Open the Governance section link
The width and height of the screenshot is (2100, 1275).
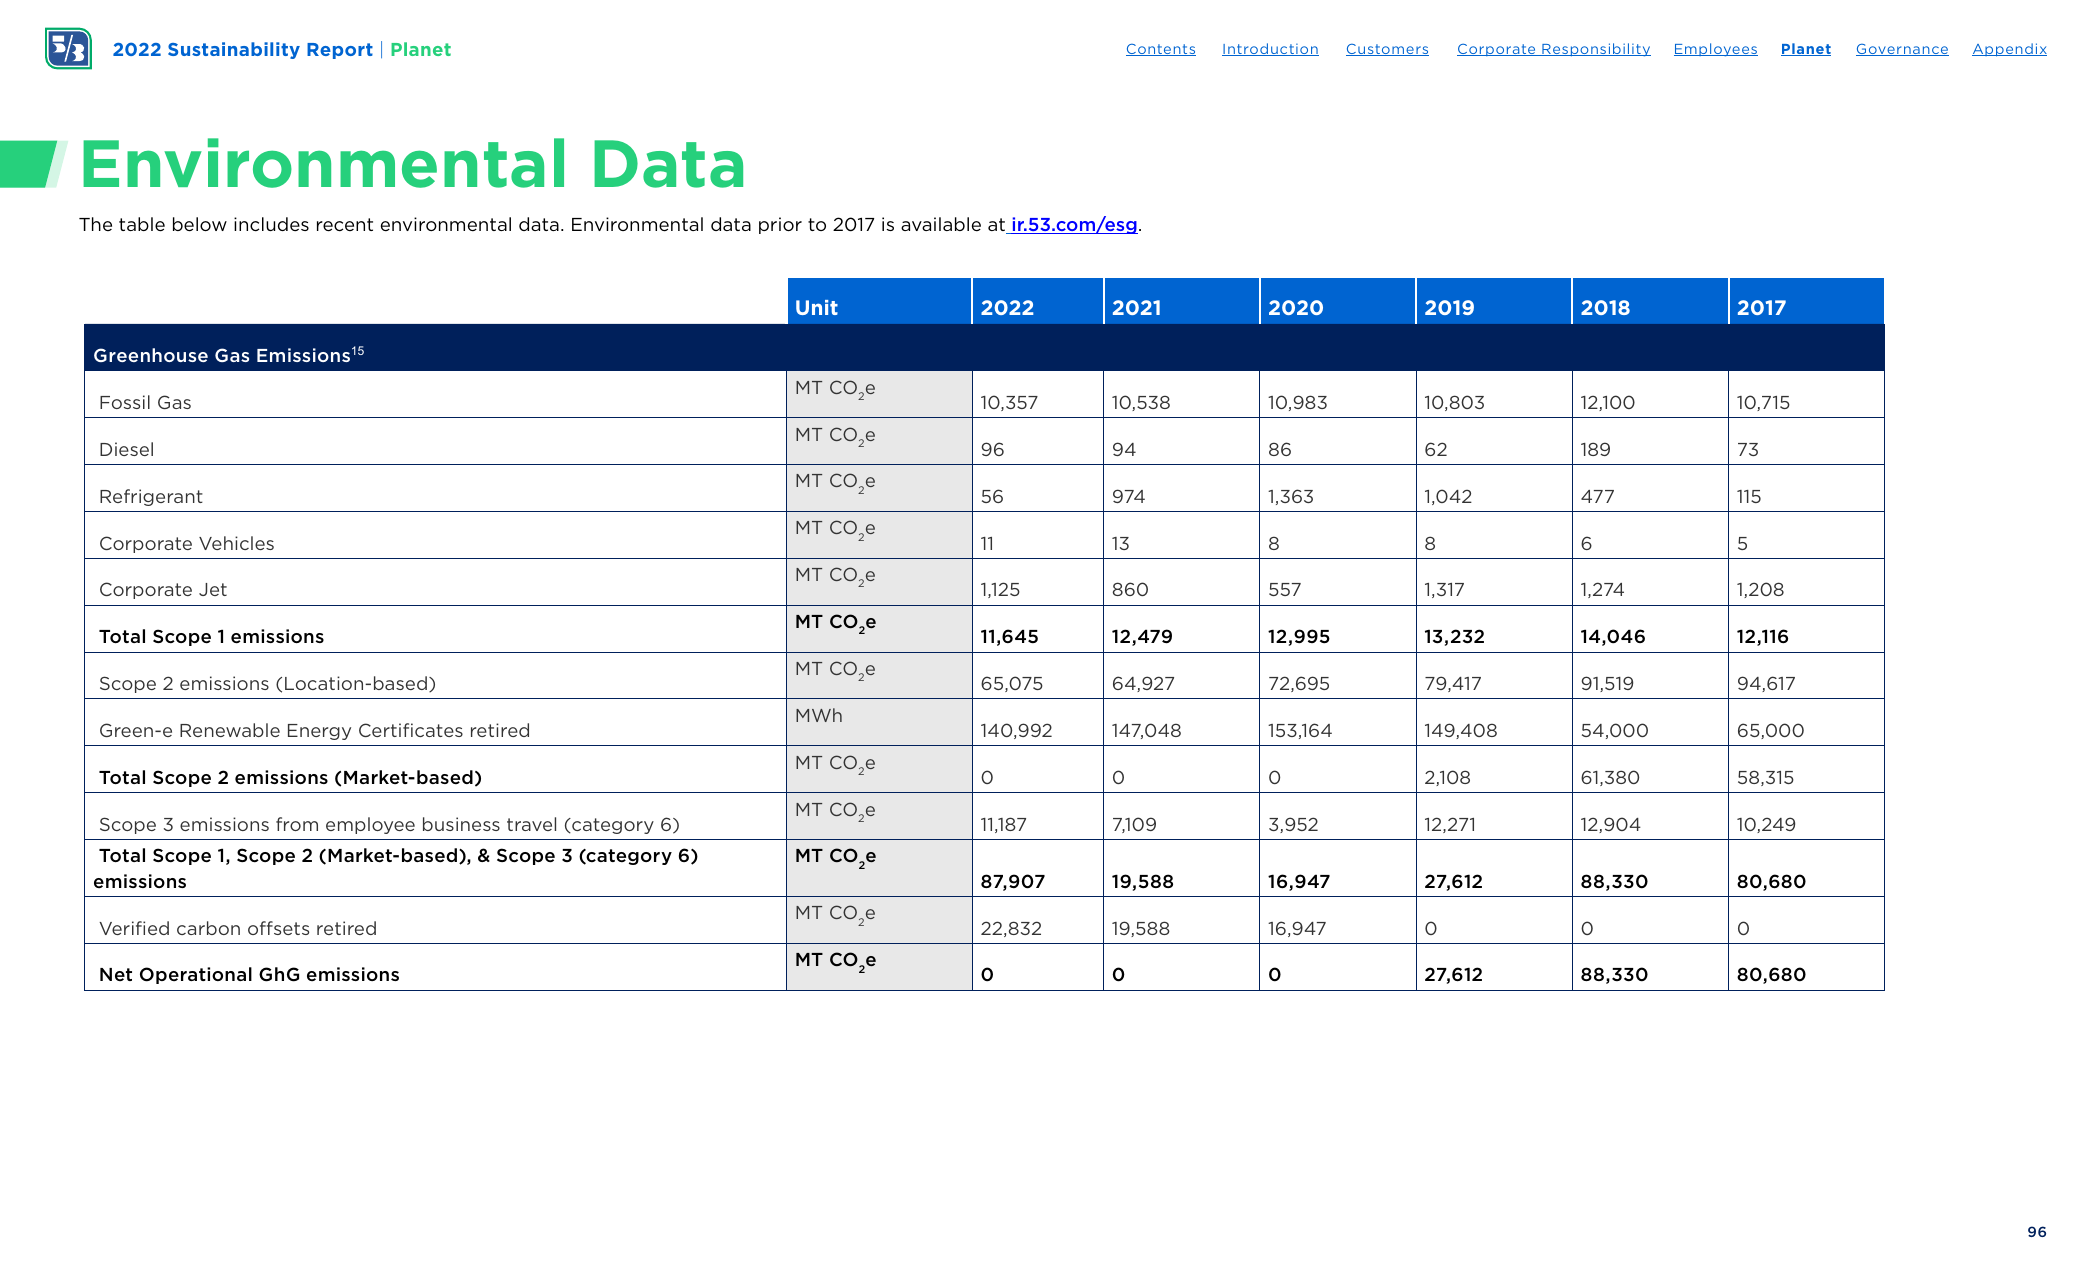[x=1902, y=49]
